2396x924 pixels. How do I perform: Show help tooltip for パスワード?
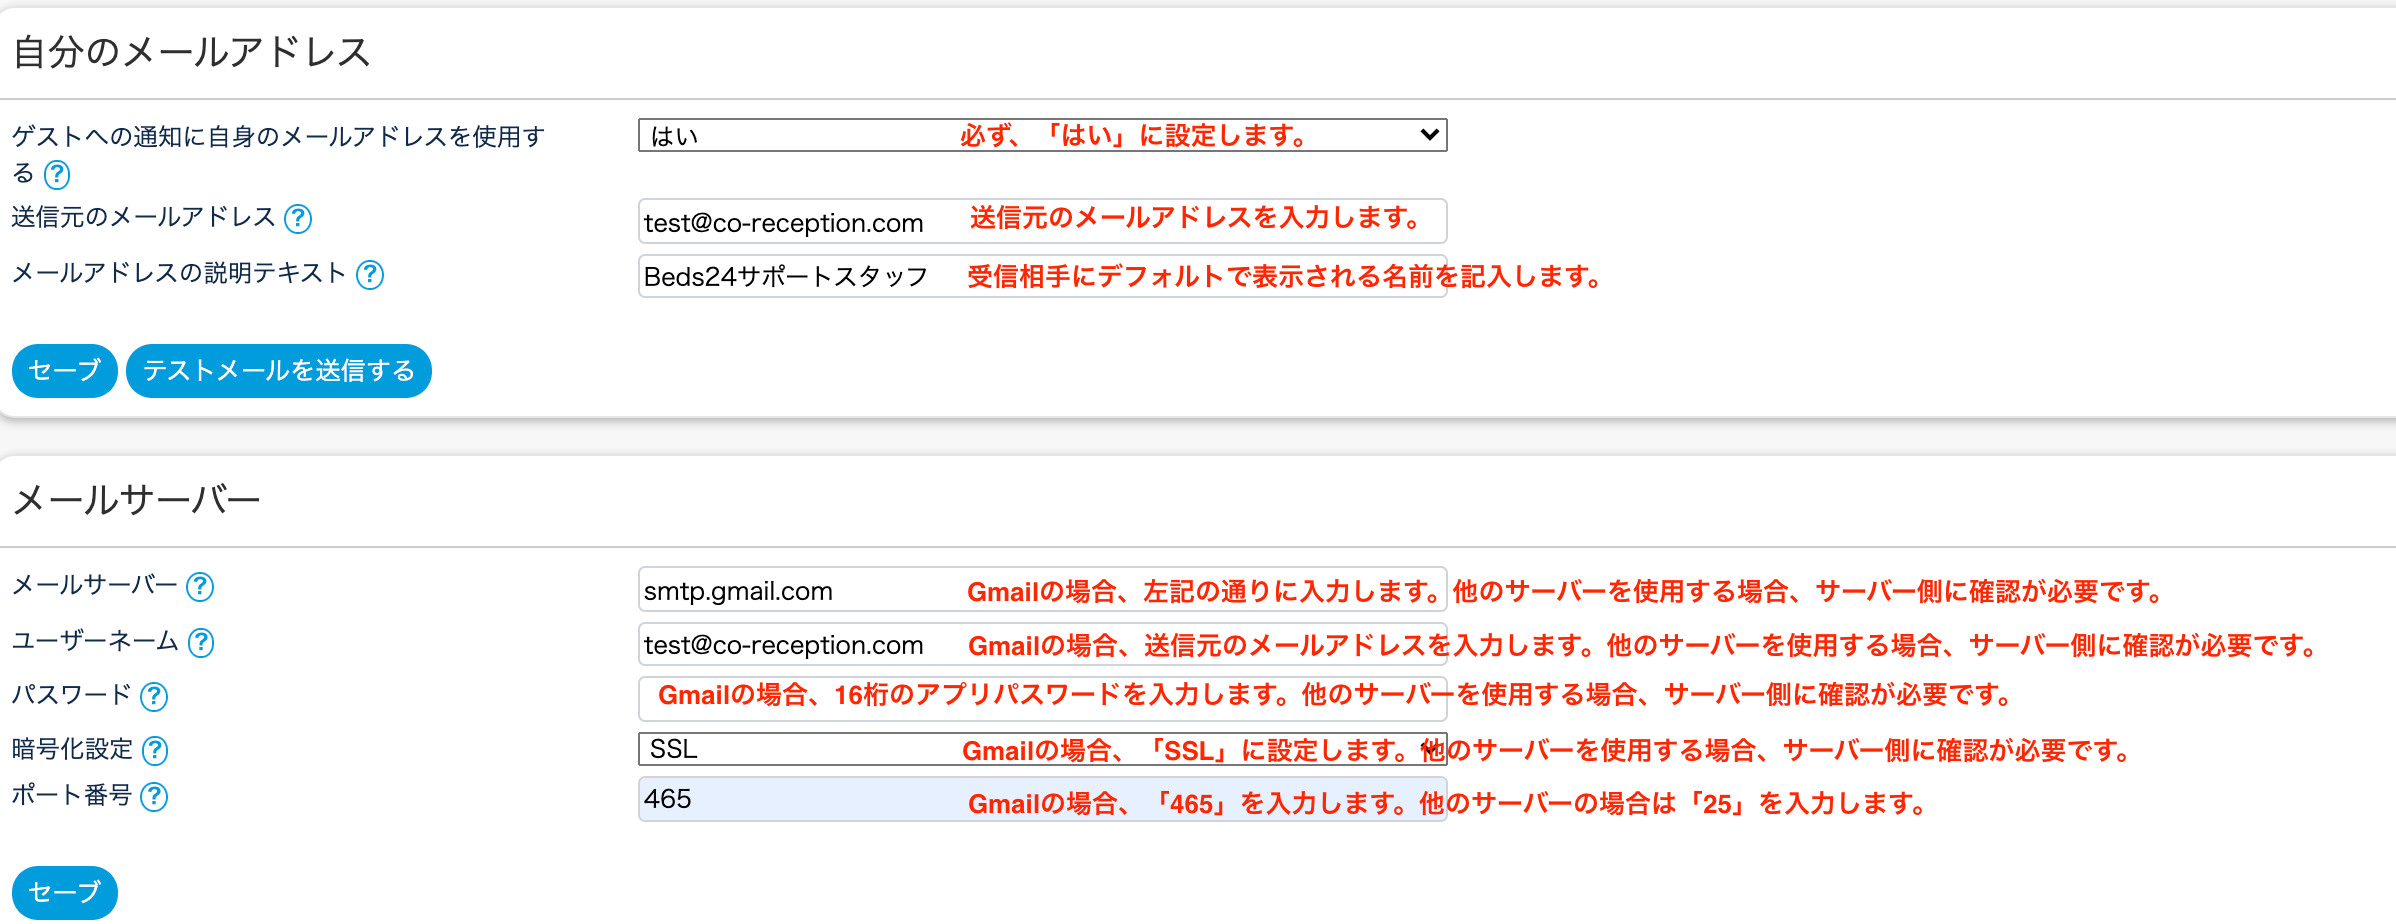(154, 697)
